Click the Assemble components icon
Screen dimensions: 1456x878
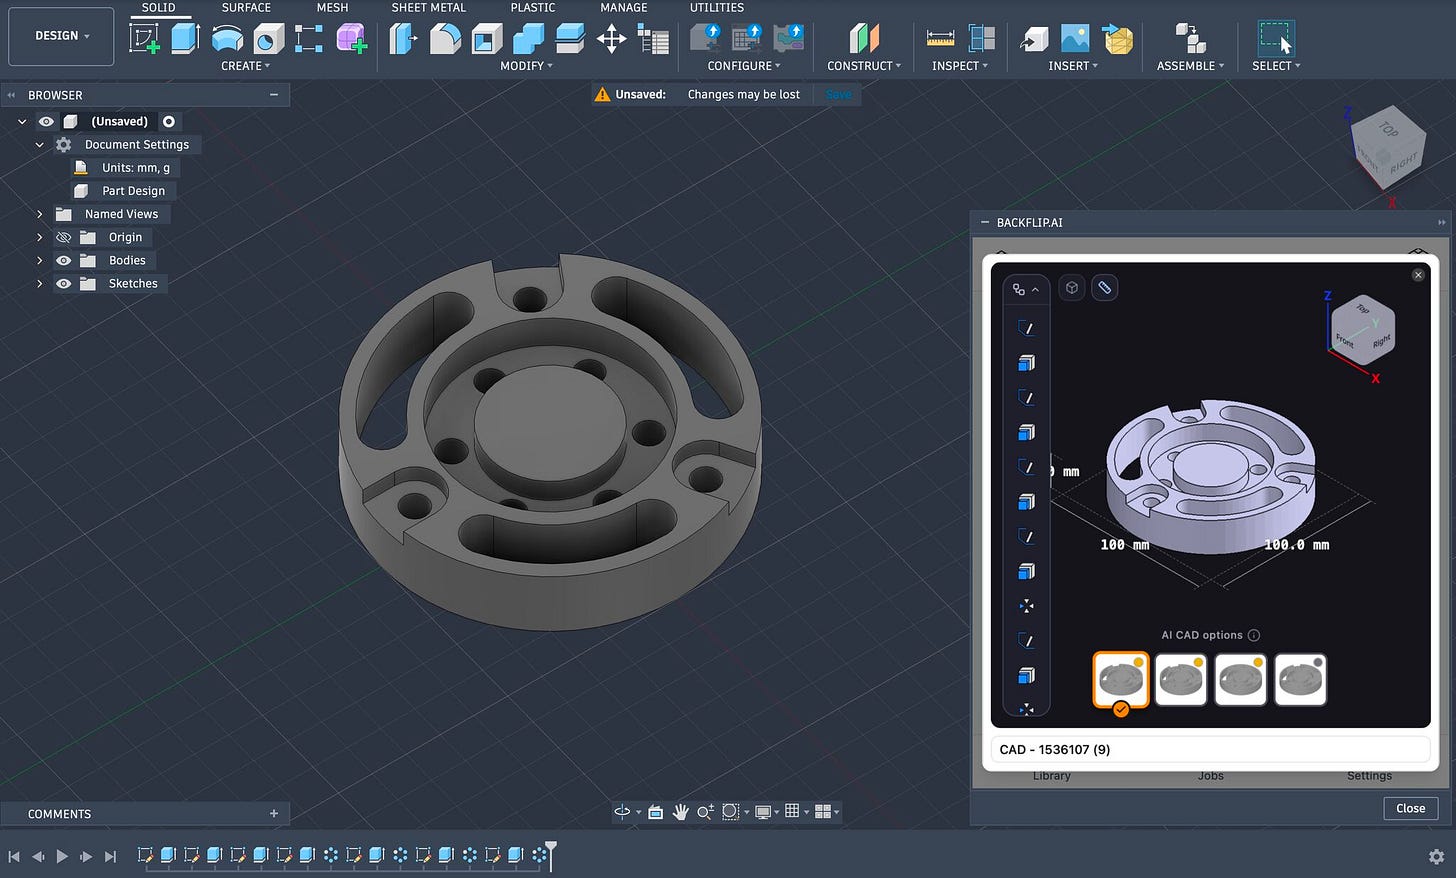[1190, 39]
